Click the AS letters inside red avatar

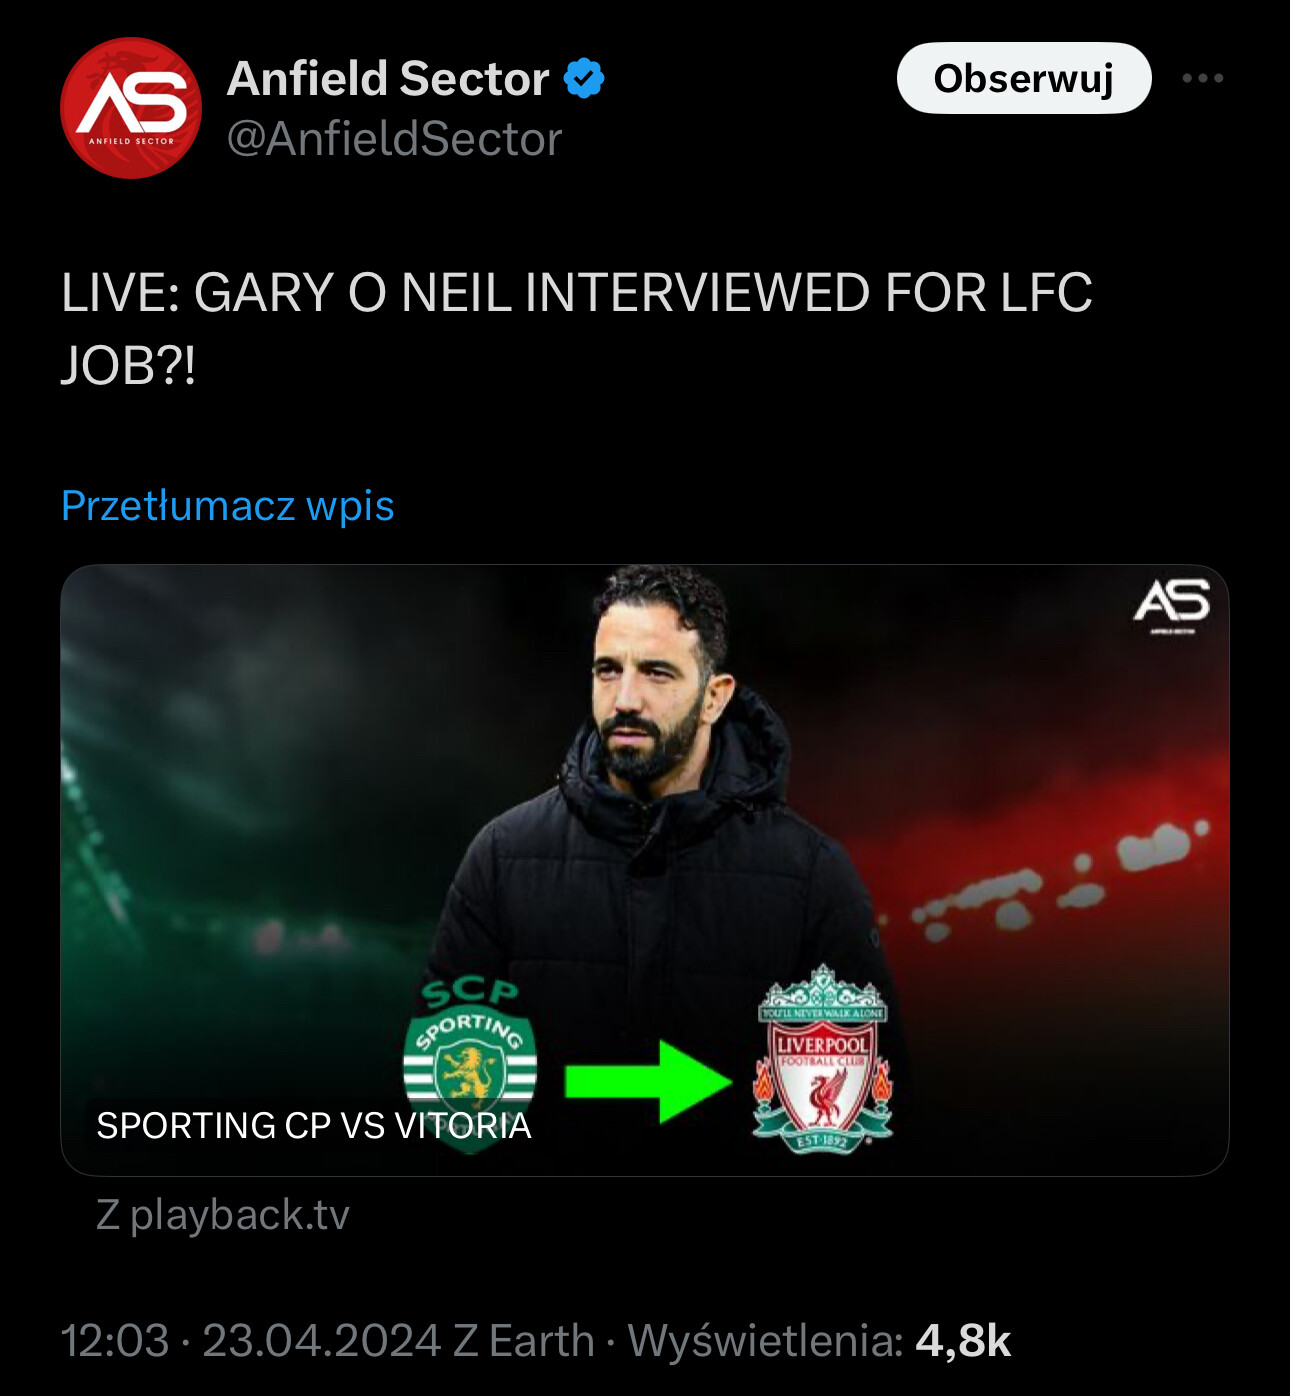click(132, 103)
